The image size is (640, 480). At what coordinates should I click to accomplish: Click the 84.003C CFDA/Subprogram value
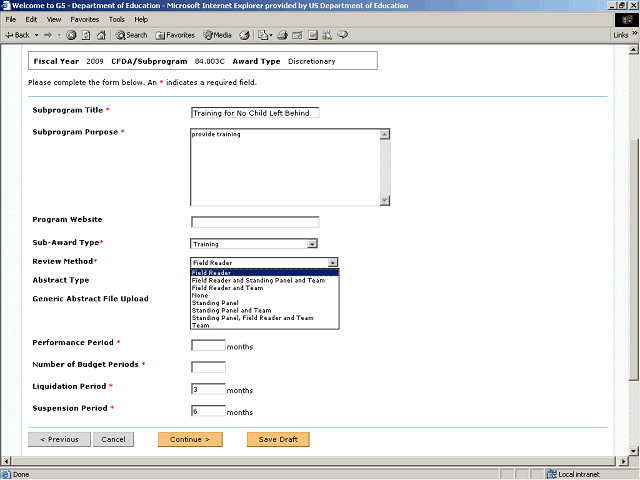pyautogui.click(x=210, y=61)
